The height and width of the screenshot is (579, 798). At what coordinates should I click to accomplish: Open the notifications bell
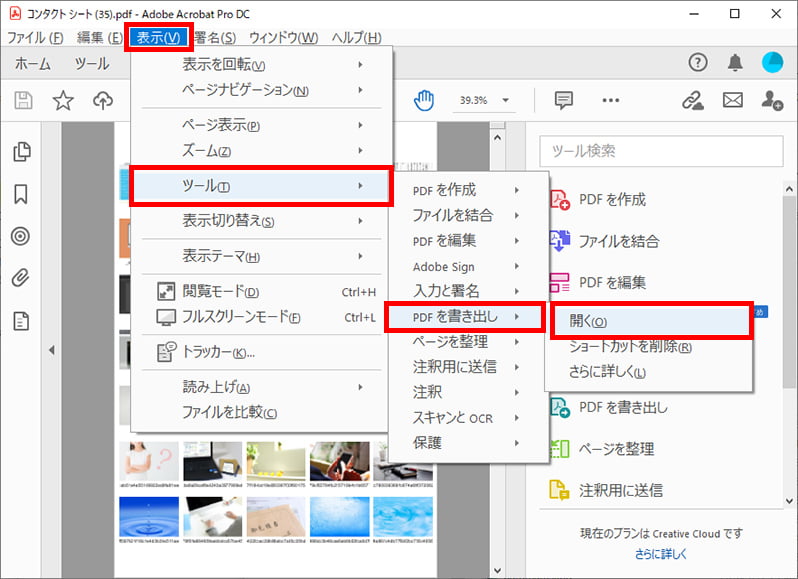click(735, 63)
